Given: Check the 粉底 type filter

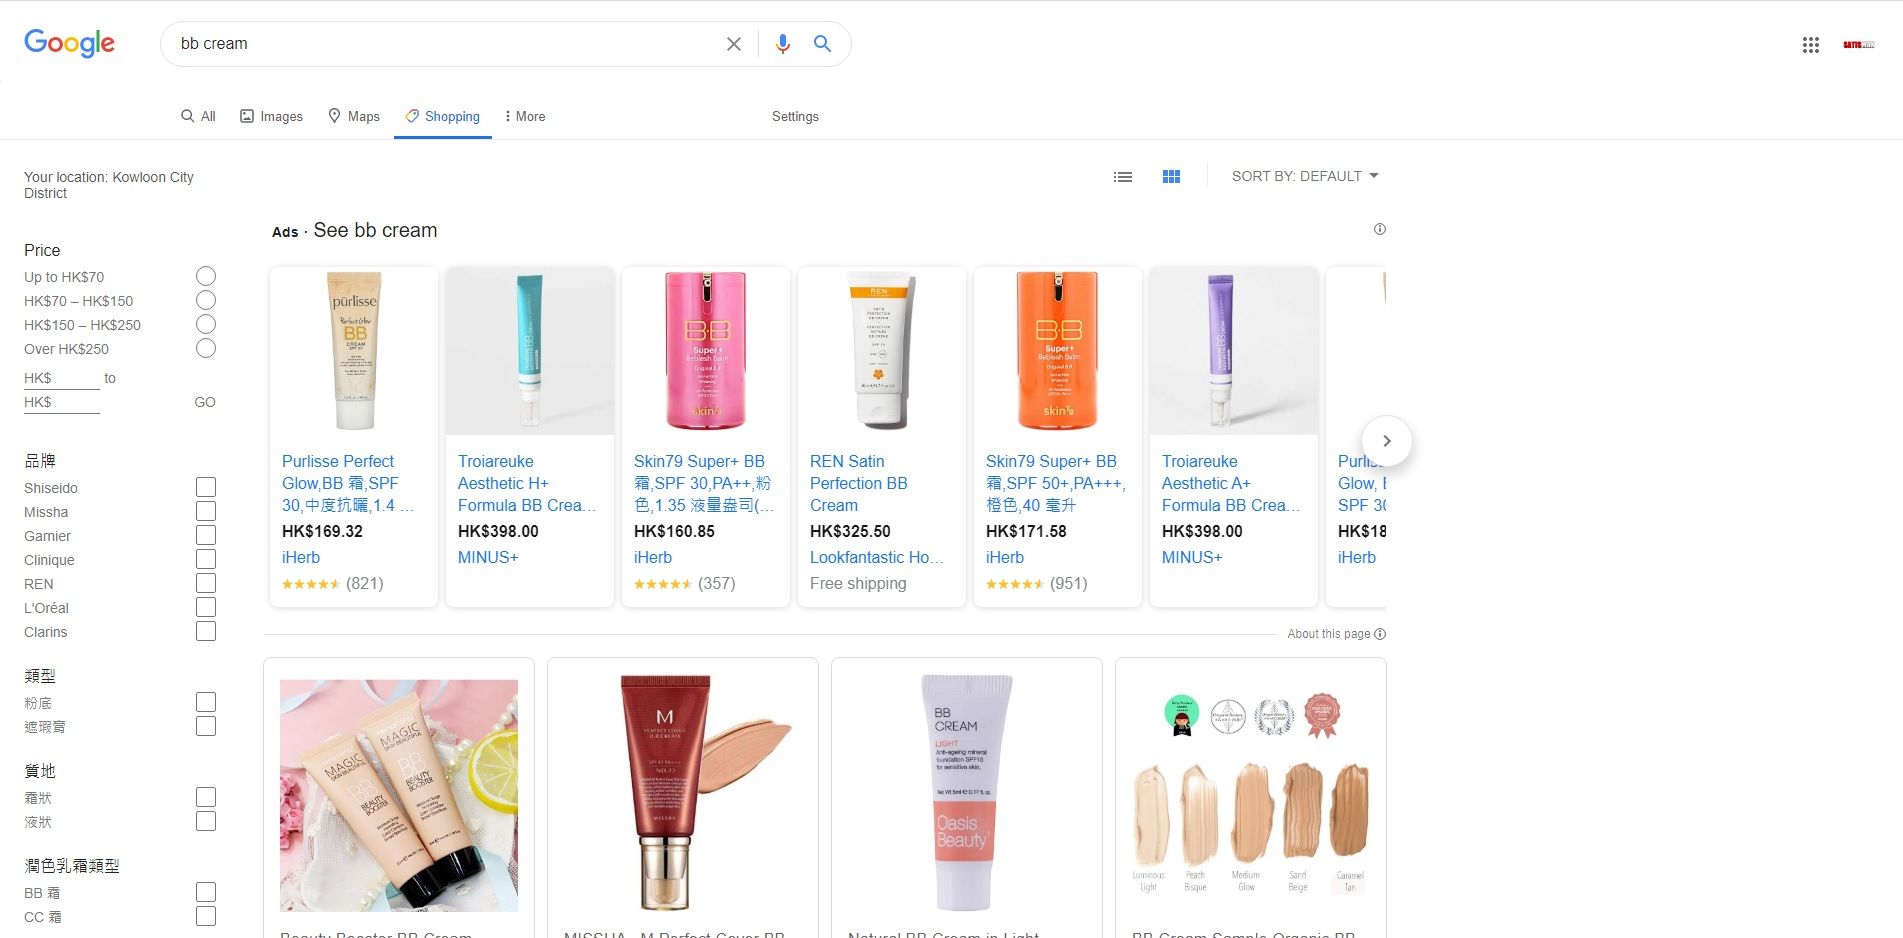Looking at the screenshot, I should tap(206, 702).
